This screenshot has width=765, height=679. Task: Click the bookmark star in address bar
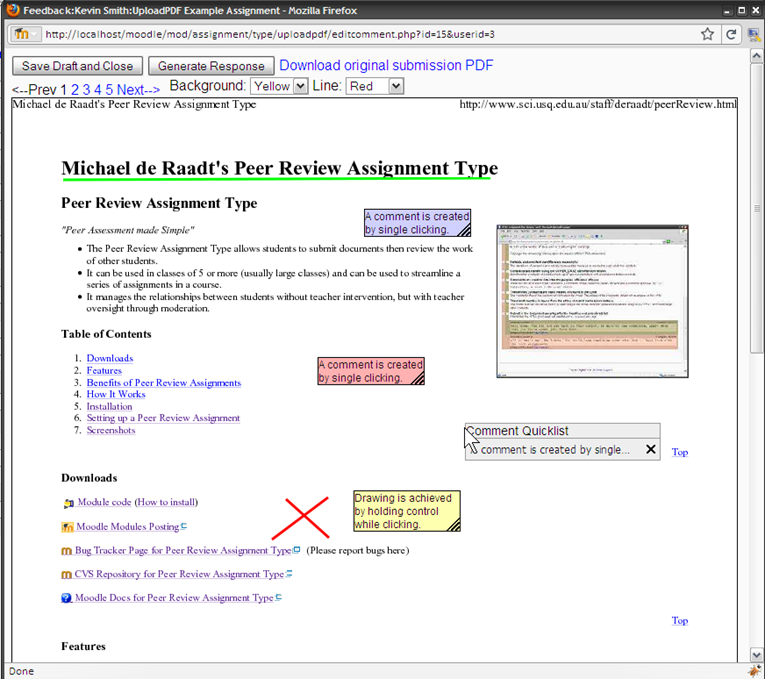(x=708, y=34)
